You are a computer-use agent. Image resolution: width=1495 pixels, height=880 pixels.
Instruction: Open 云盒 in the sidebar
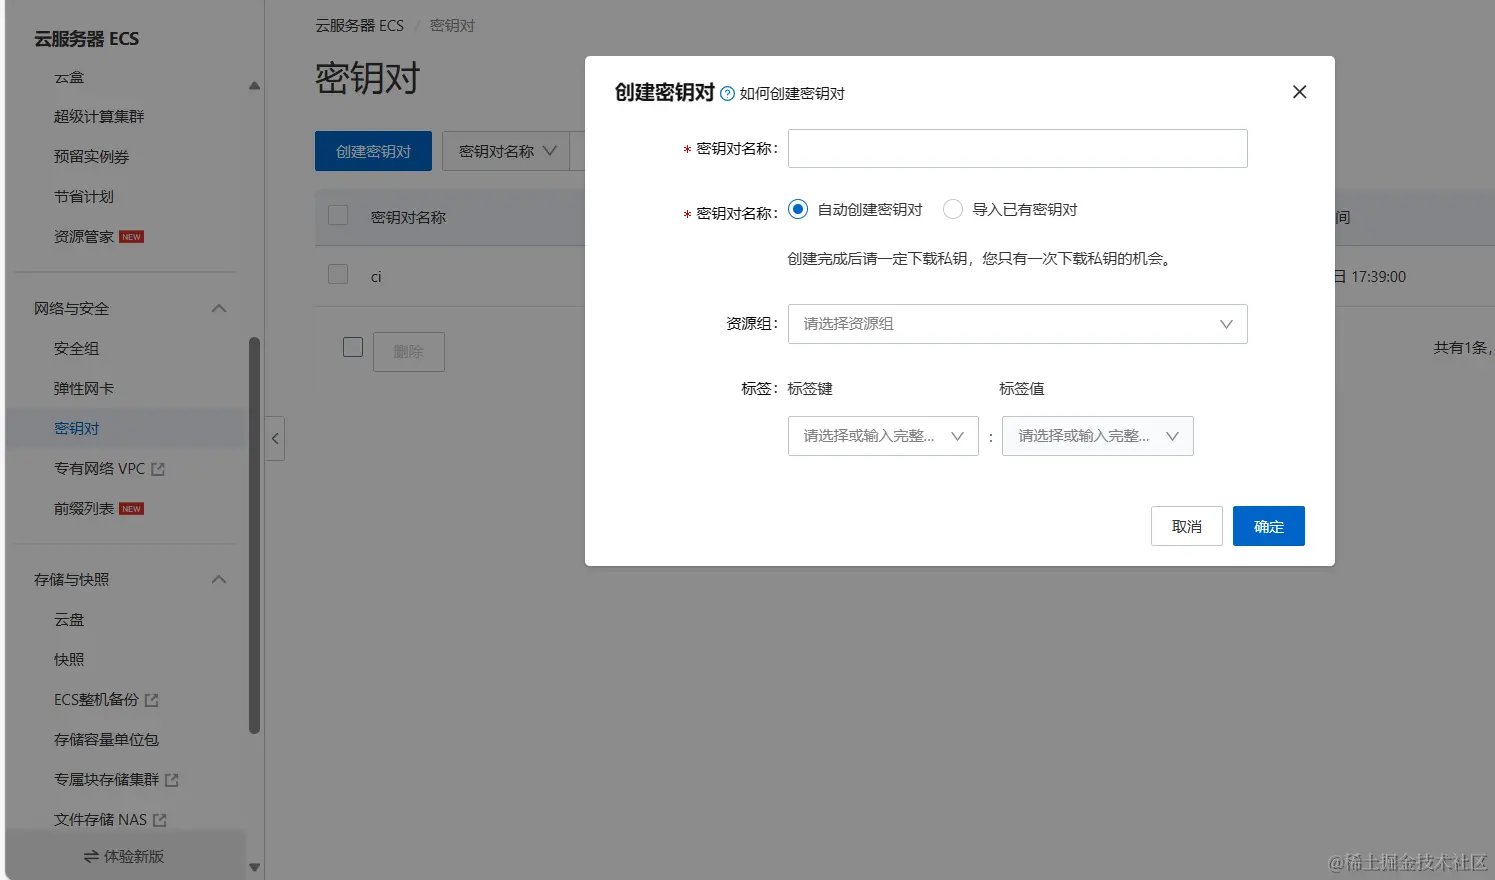[x=69, y=77]
